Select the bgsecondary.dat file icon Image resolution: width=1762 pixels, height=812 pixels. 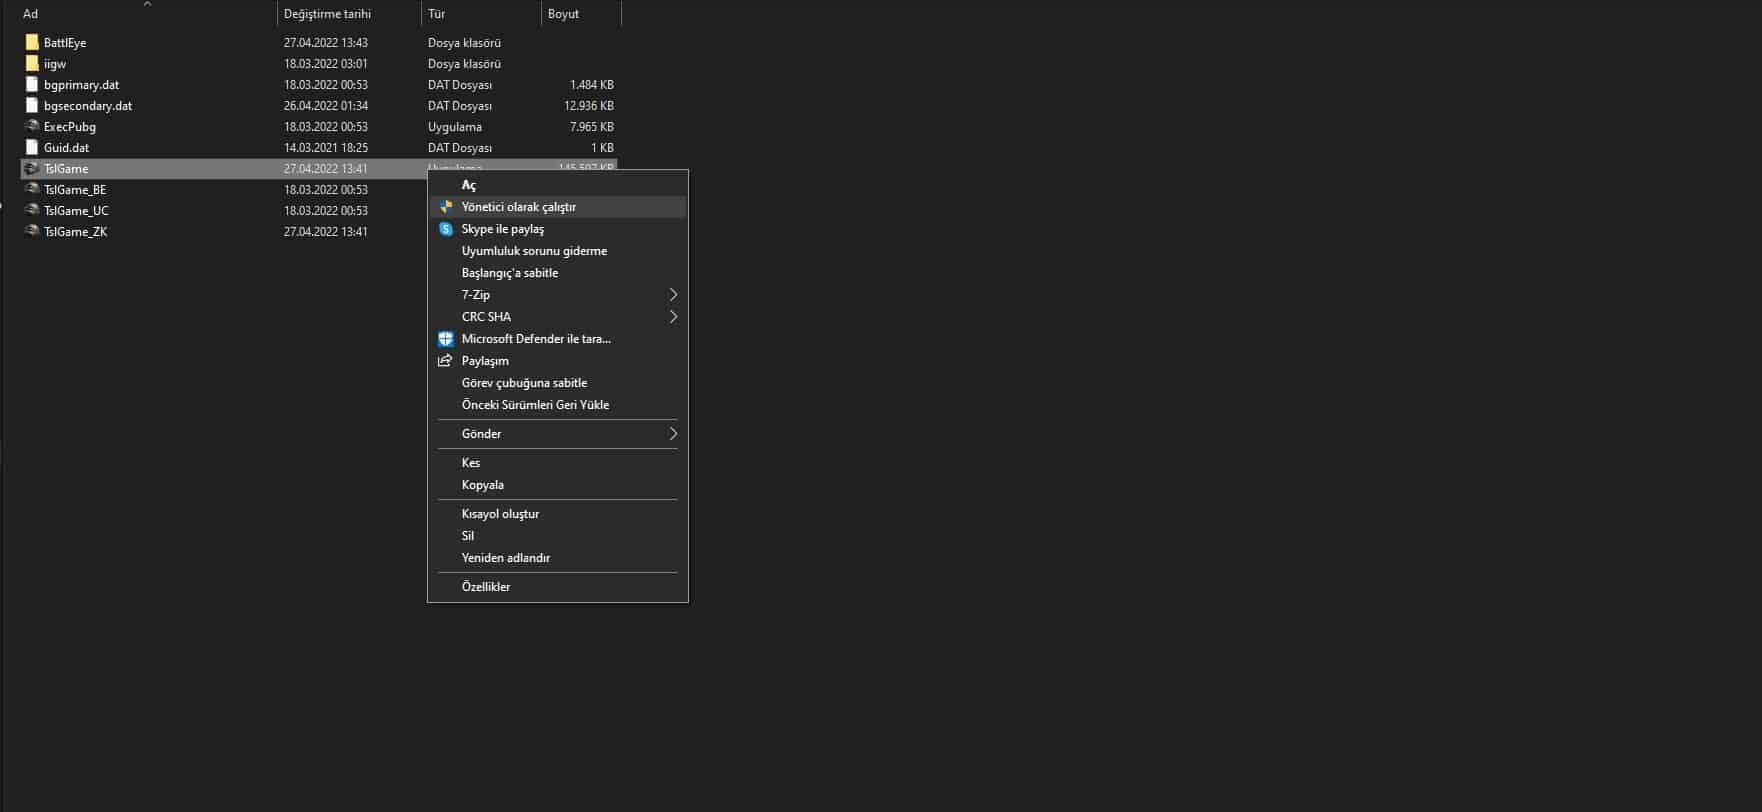click(32, 105)
